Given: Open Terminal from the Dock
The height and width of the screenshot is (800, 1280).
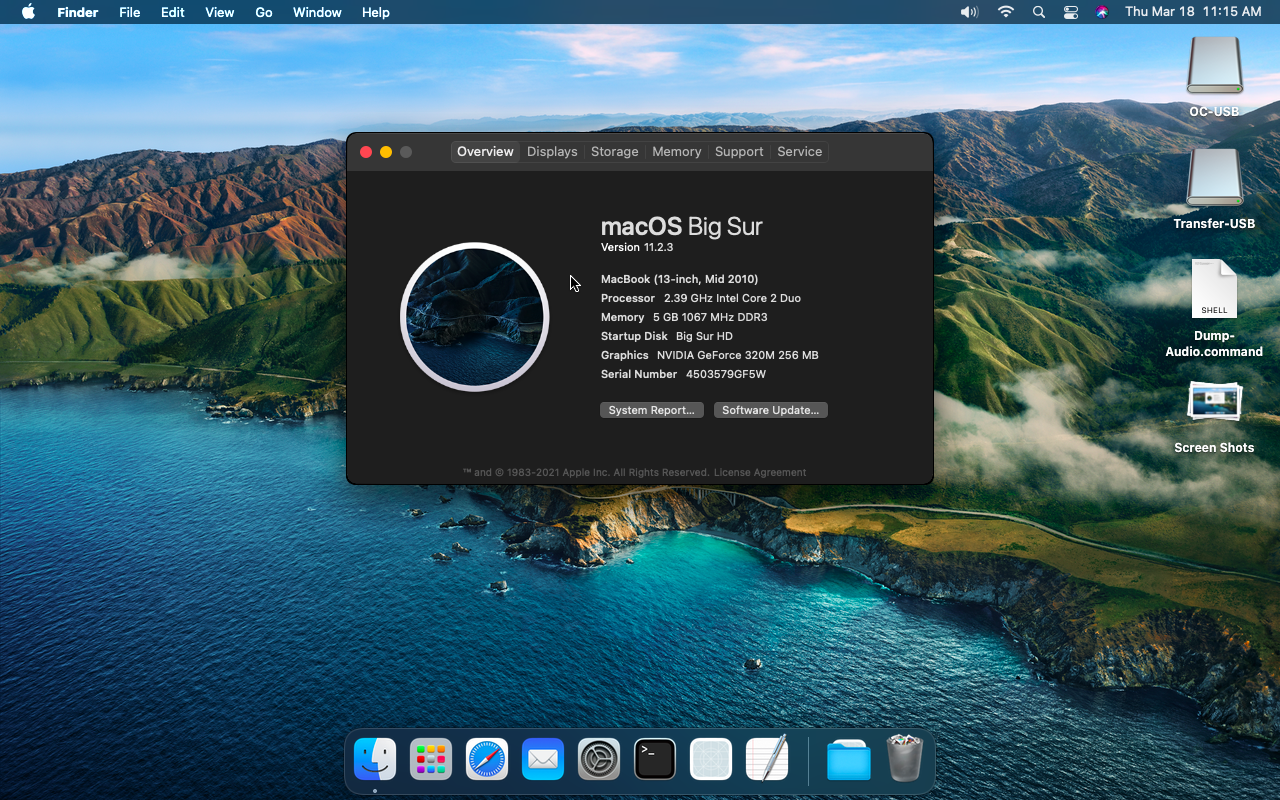Looking at the screenshot, I should 655,760.
